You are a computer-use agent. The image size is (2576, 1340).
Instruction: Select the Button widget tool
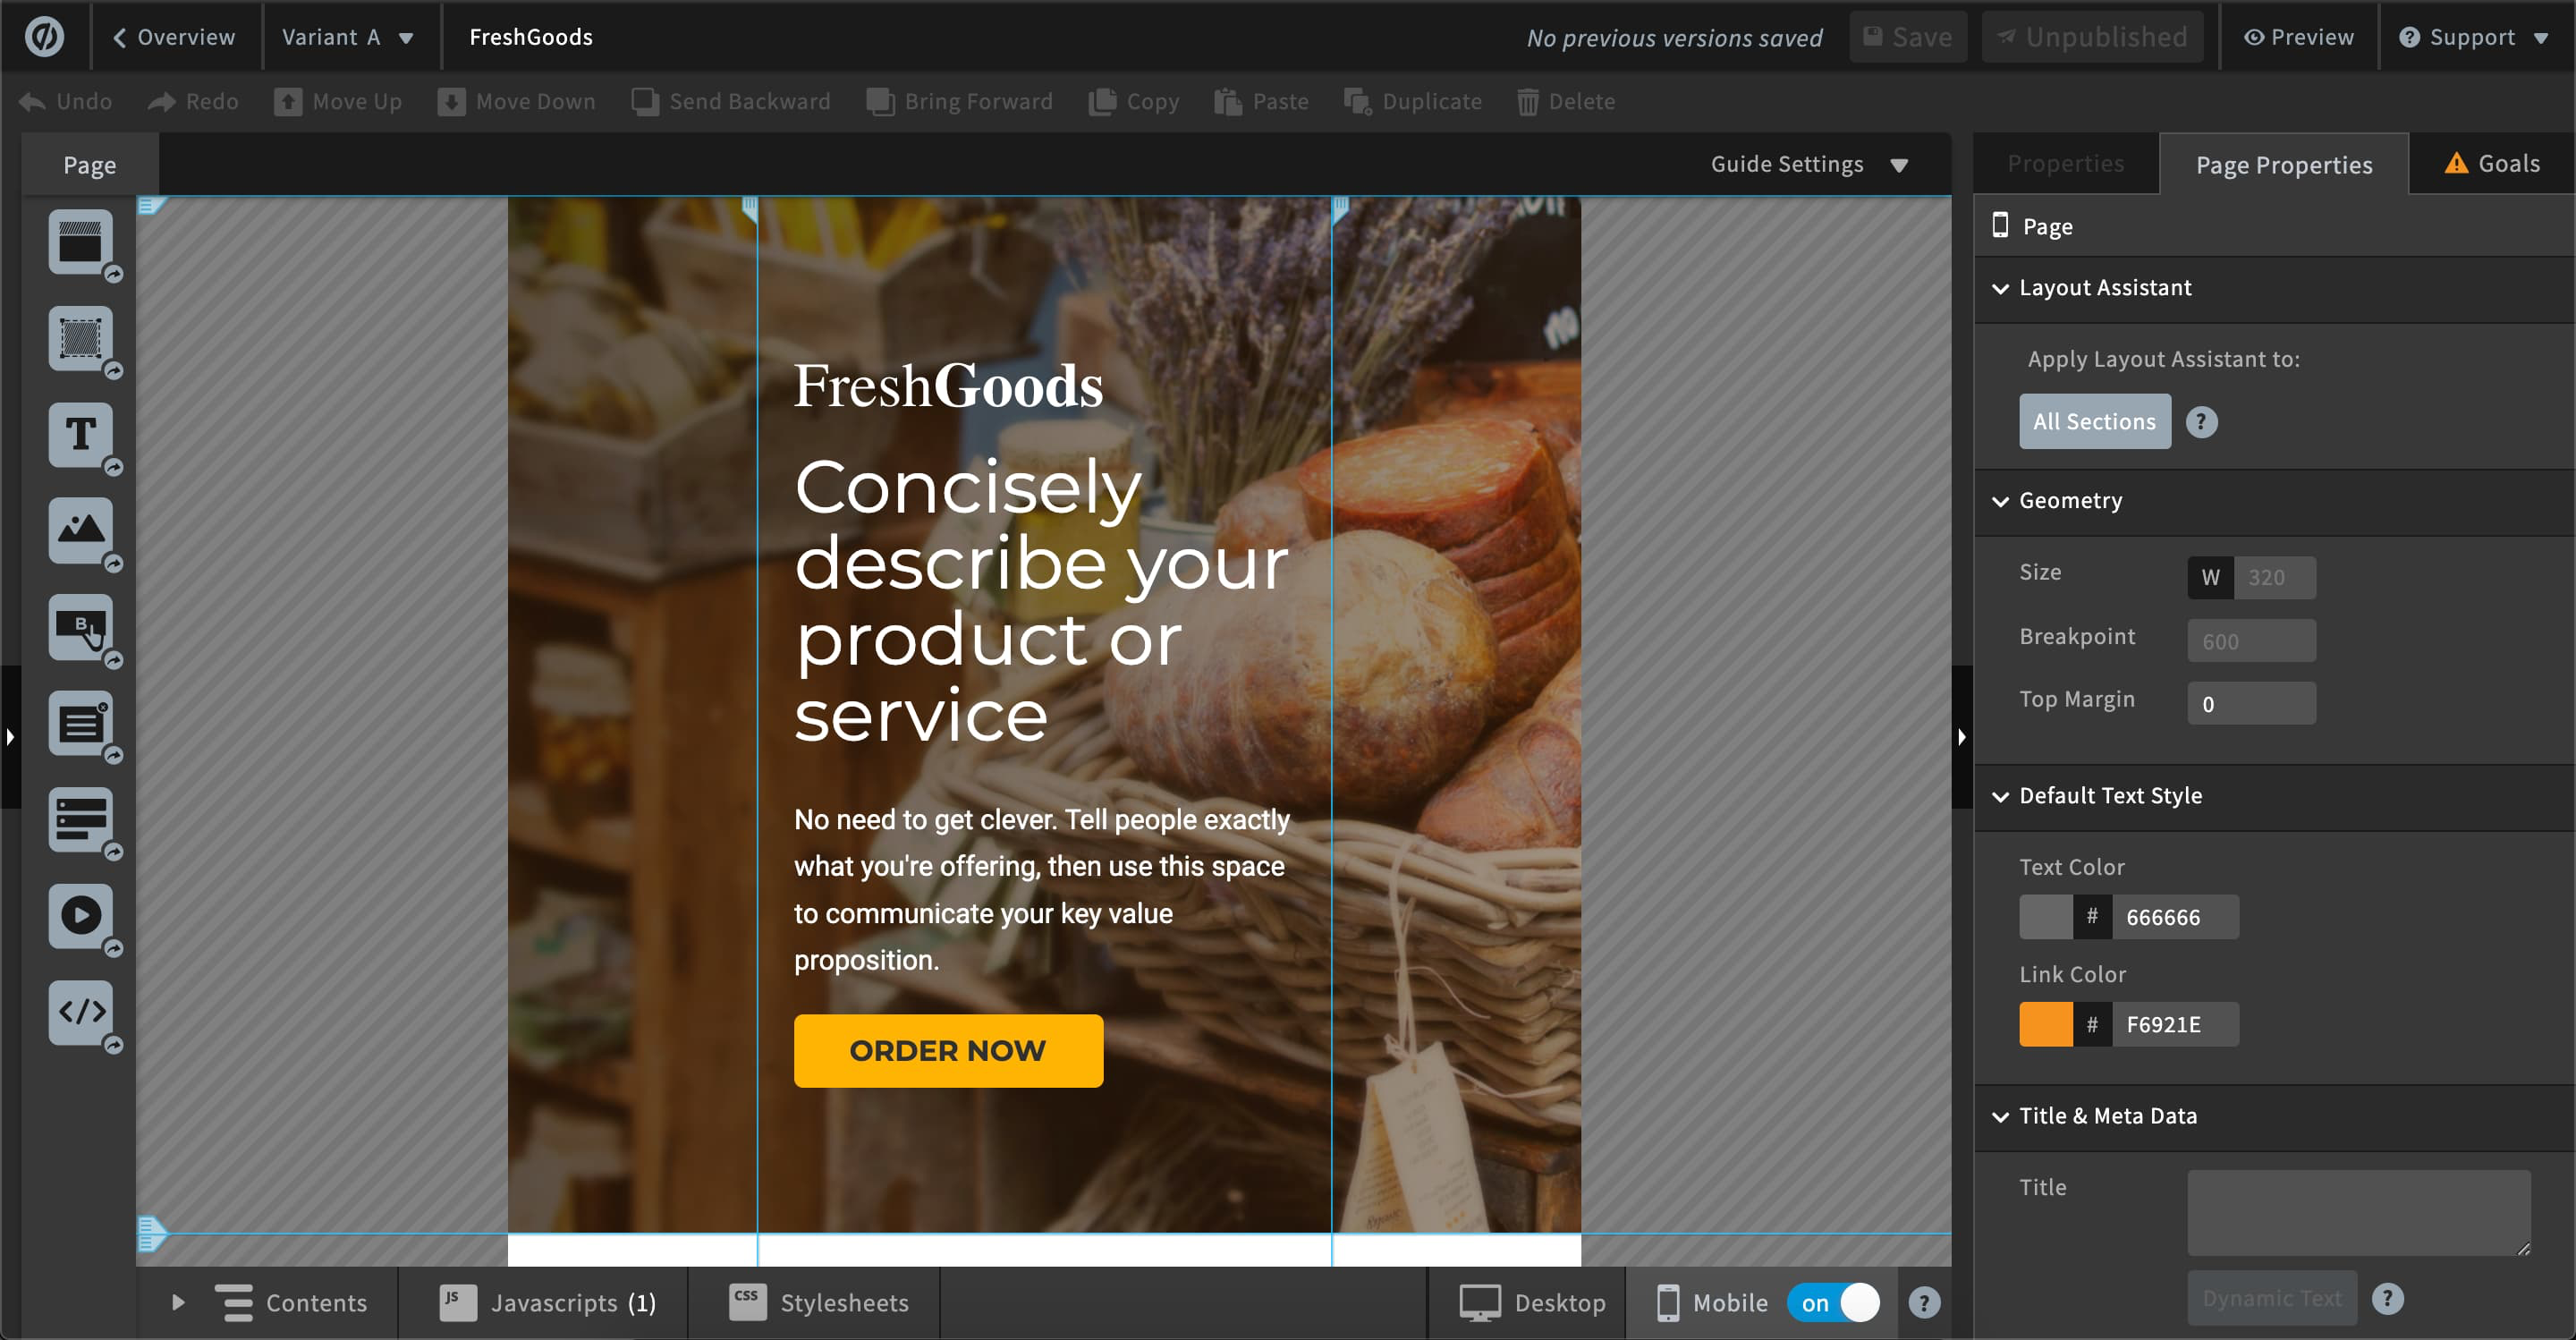pos(80,627)
